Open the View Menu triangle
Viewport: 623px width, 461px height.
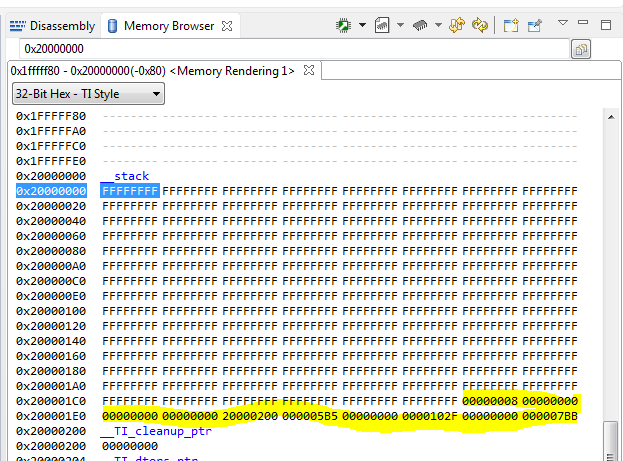pyautogui.click(x=563, y=23)
